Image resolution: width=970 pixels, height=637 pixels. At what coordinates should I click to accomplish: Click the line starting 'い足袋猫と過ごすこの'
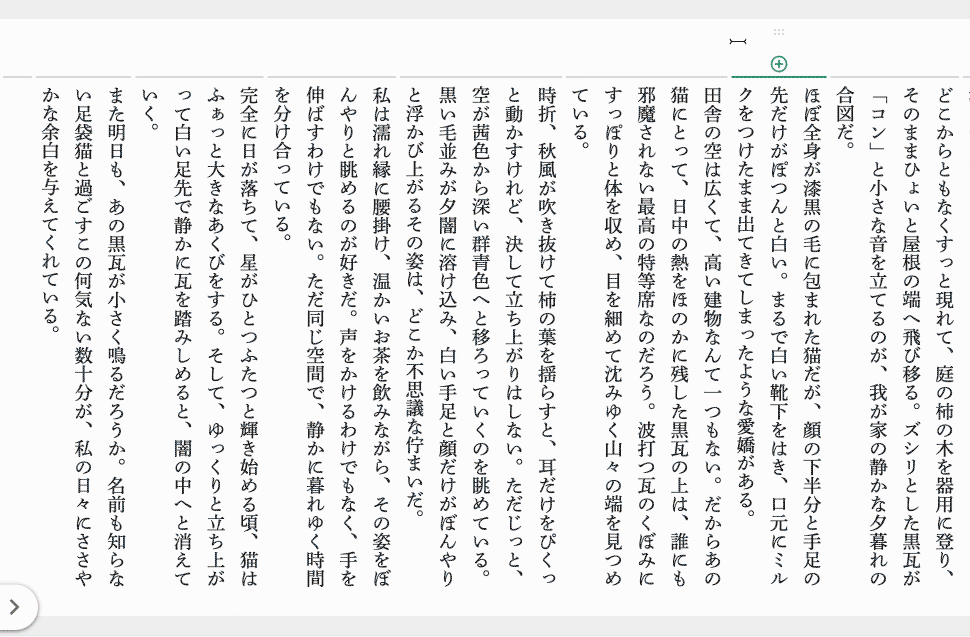(x=84, y=337)
